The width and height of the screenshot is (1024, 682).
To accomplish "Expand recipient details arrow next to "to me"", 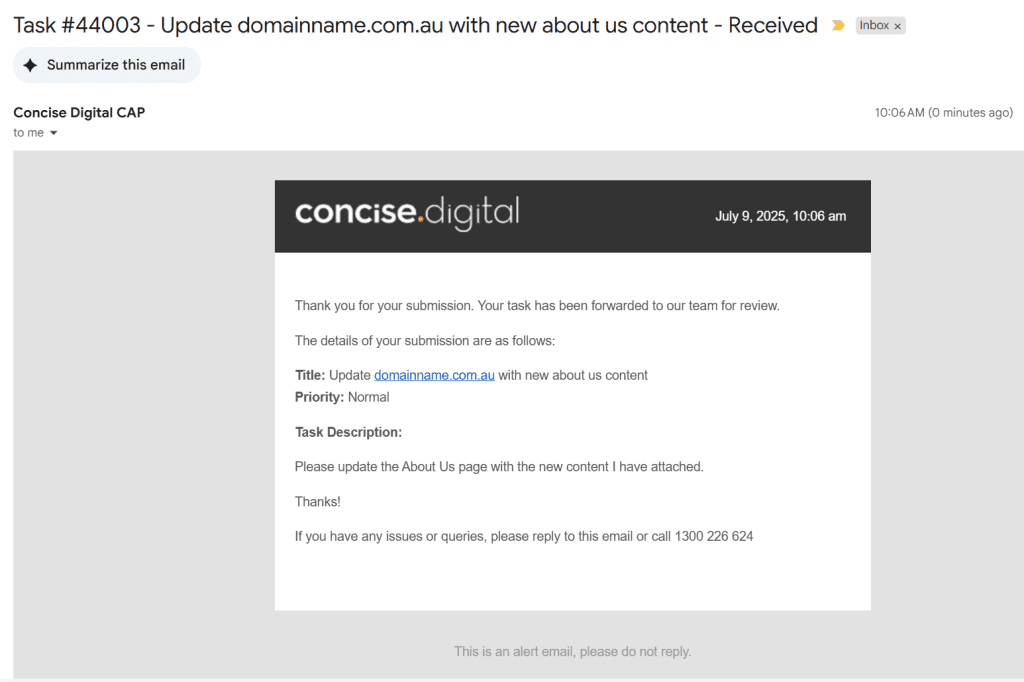I will [54, 133].
